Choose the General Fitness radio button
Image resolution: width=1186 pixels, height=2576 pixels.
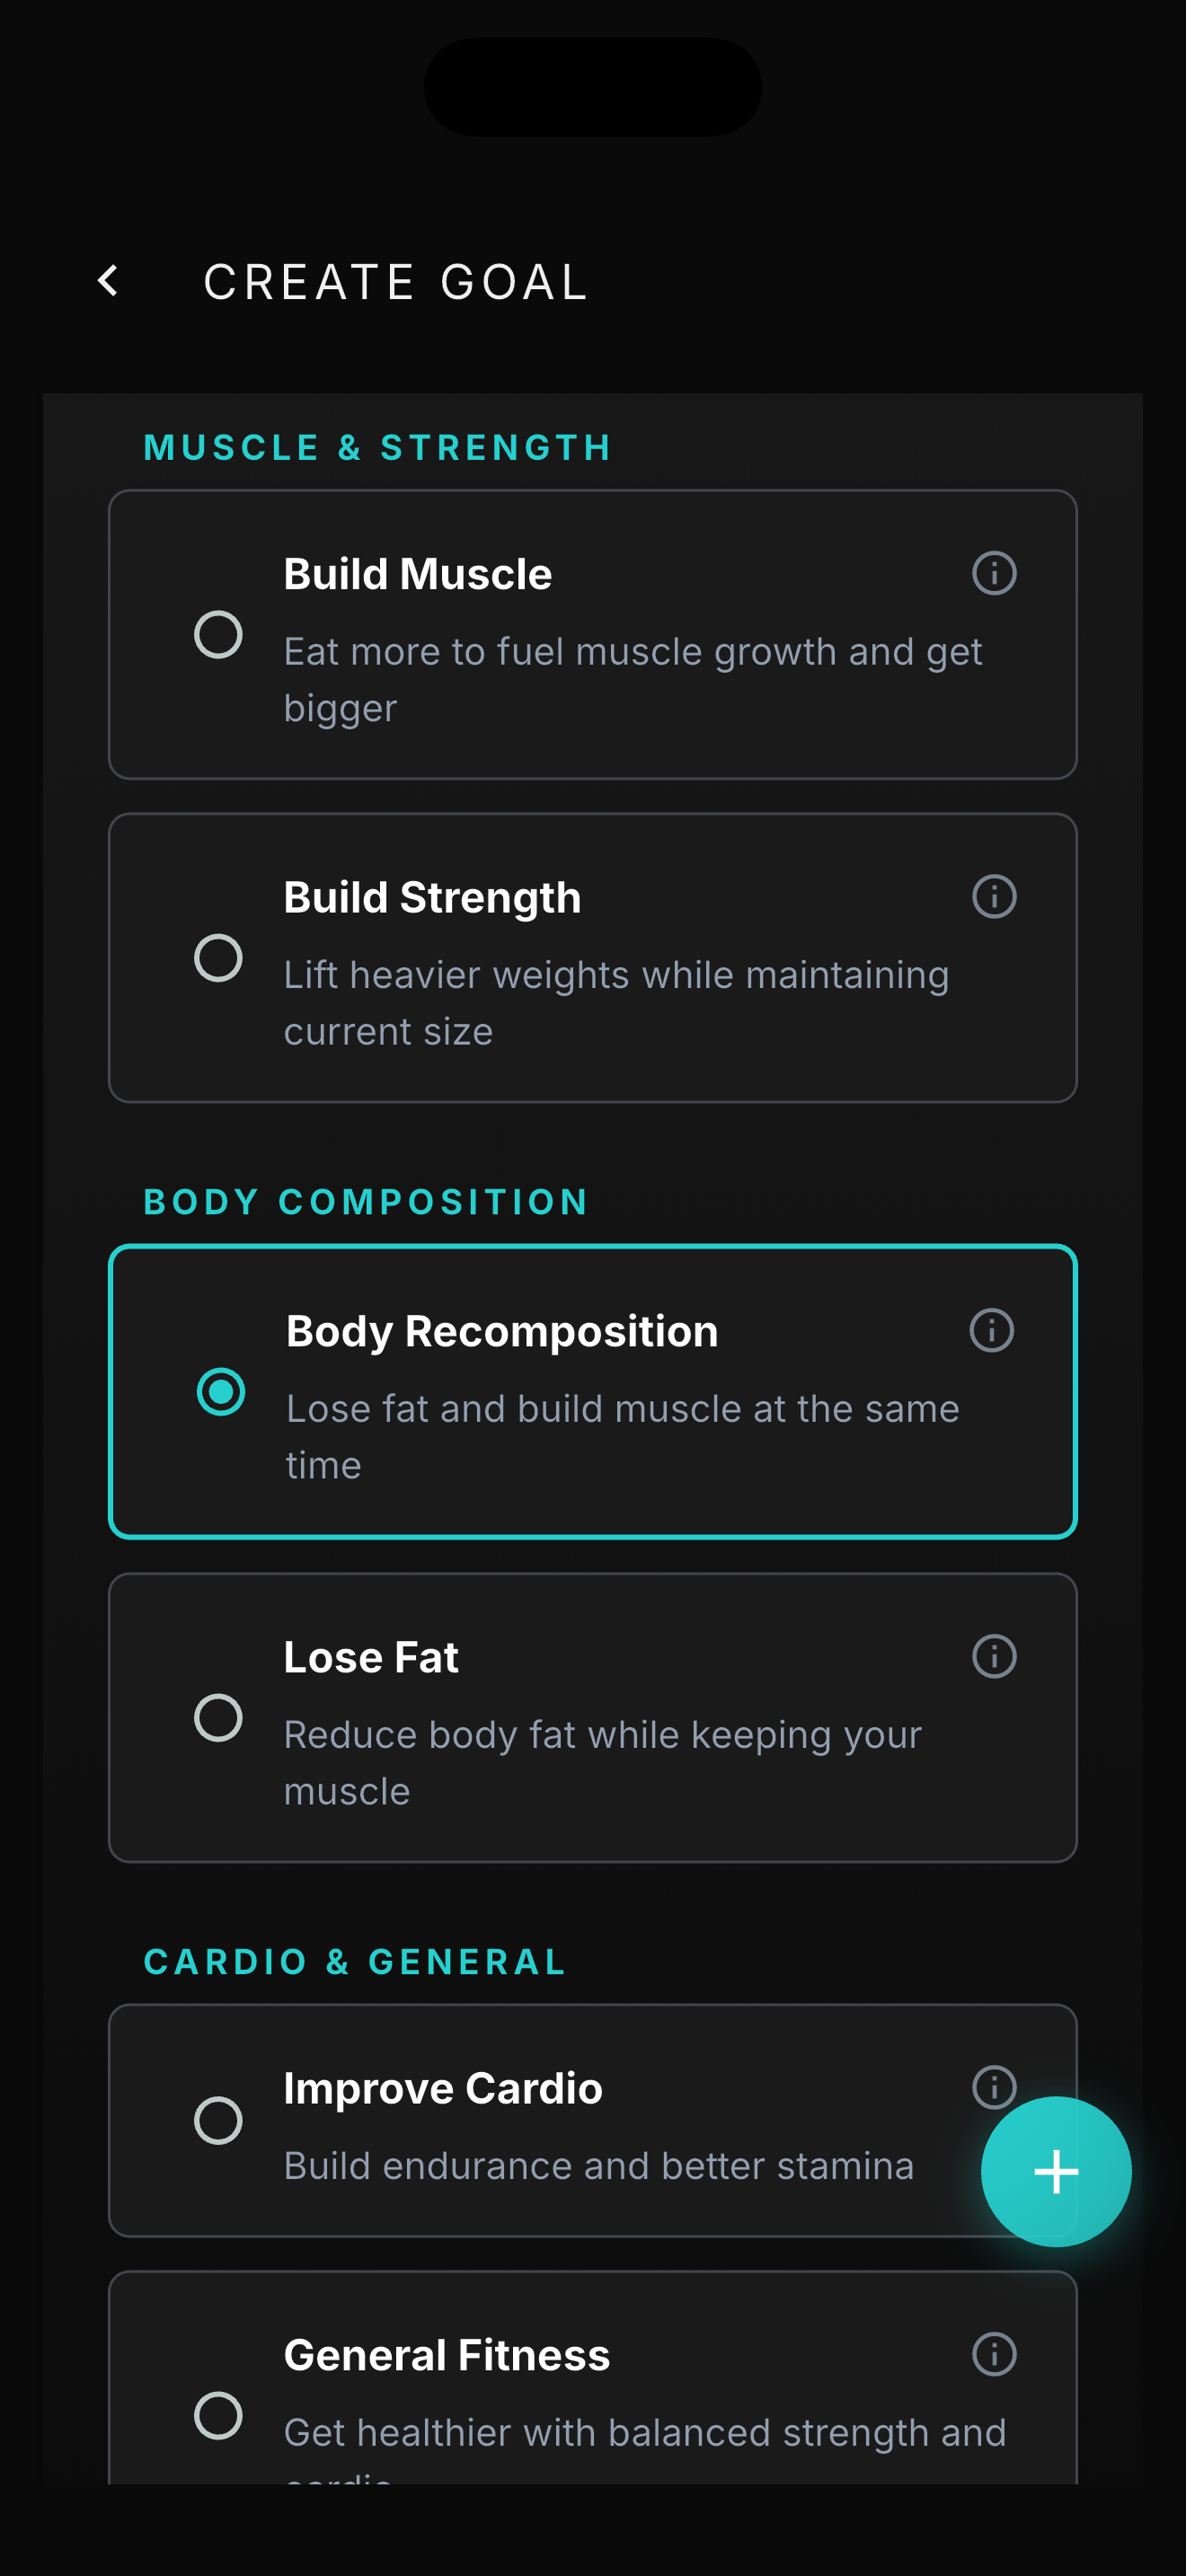coord(218,2416)
